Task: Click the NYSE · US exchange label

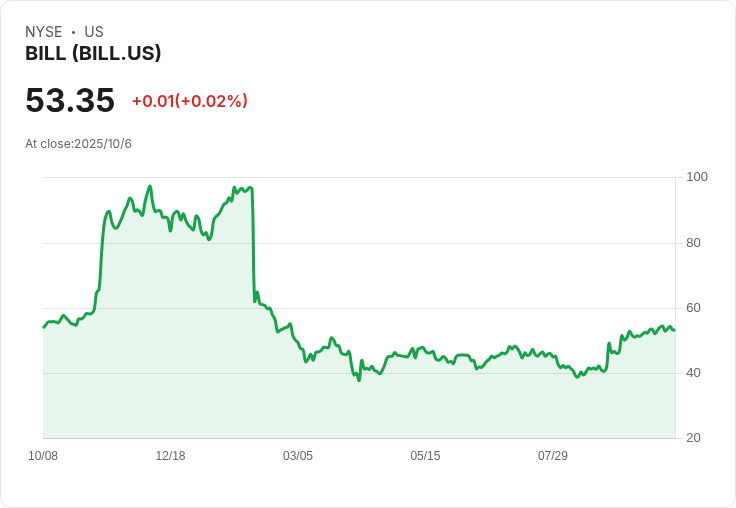Action: tap(64, 32)
